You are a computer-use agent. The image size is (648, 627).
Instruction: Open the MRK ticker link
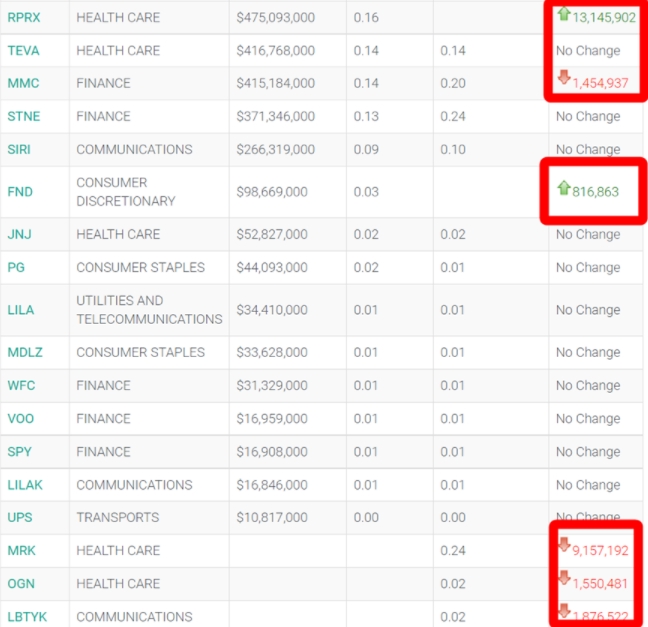tap(21, 551)
